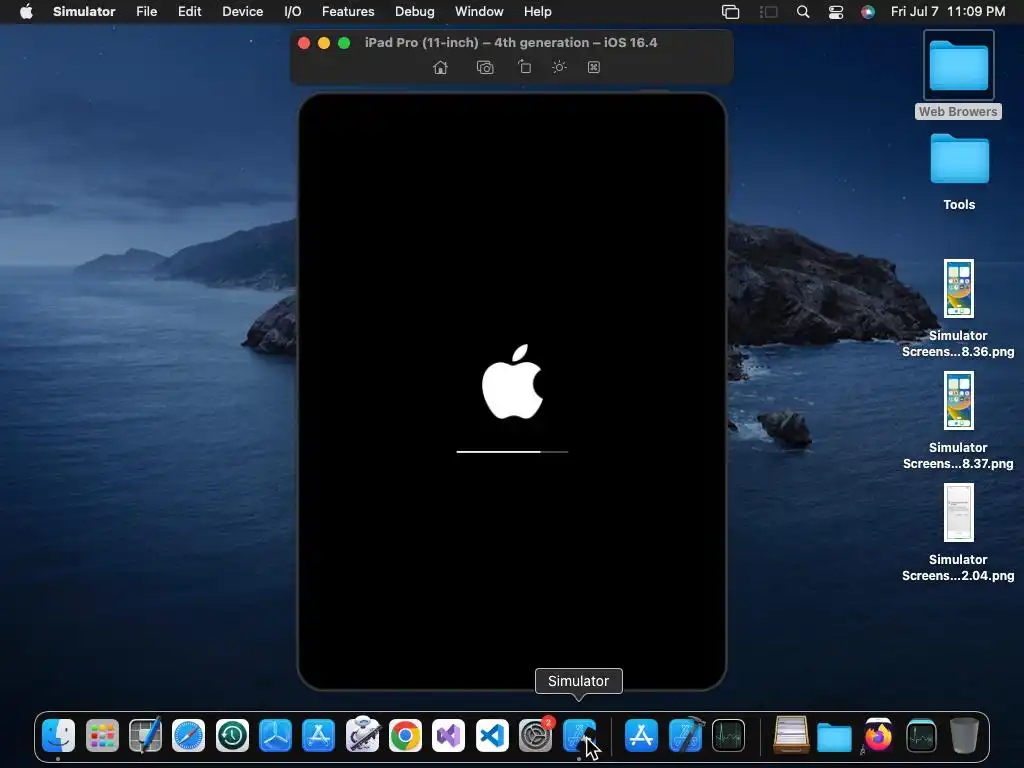Screen dimensions: 1024x768
Task: Click the boot progress bar under the Apple logo
Action: (512, 451)
